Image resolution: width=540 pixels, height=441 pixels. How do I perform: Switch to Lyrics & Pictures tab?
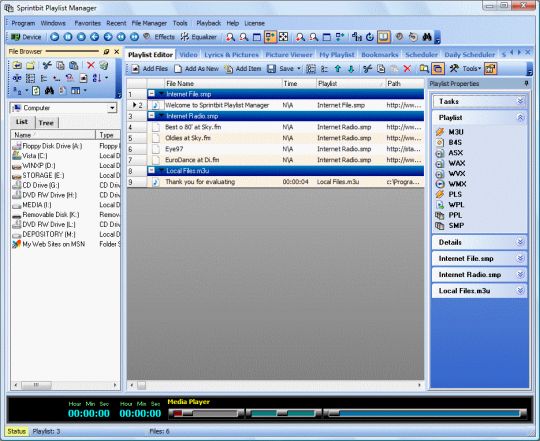click(231, 55)
